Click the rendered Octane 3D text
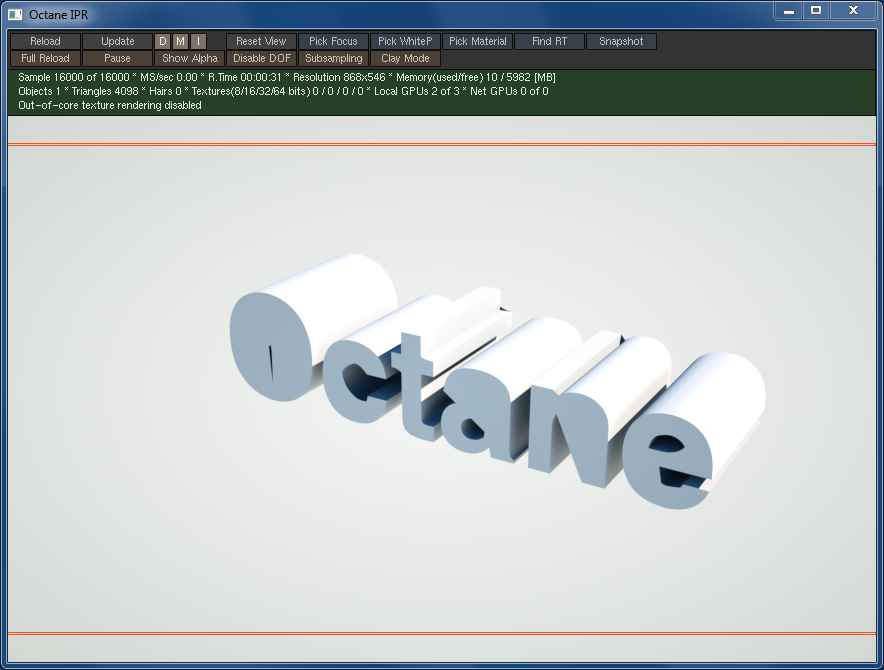This screenshot has width=884, height=670. tap(496, 382)
